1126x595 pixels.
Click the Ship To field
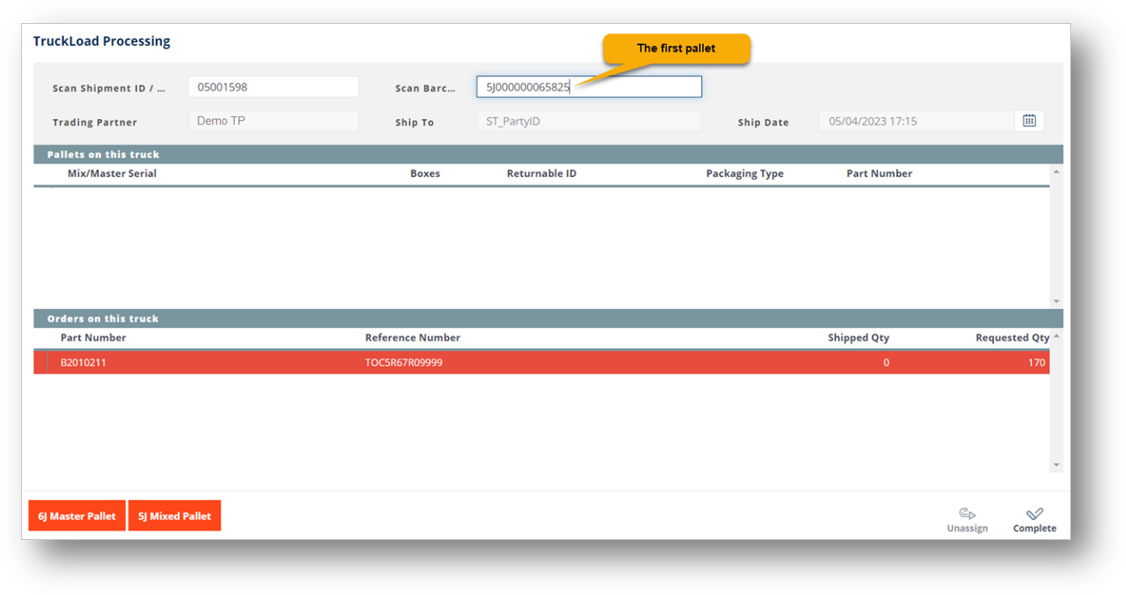[588, 120]
